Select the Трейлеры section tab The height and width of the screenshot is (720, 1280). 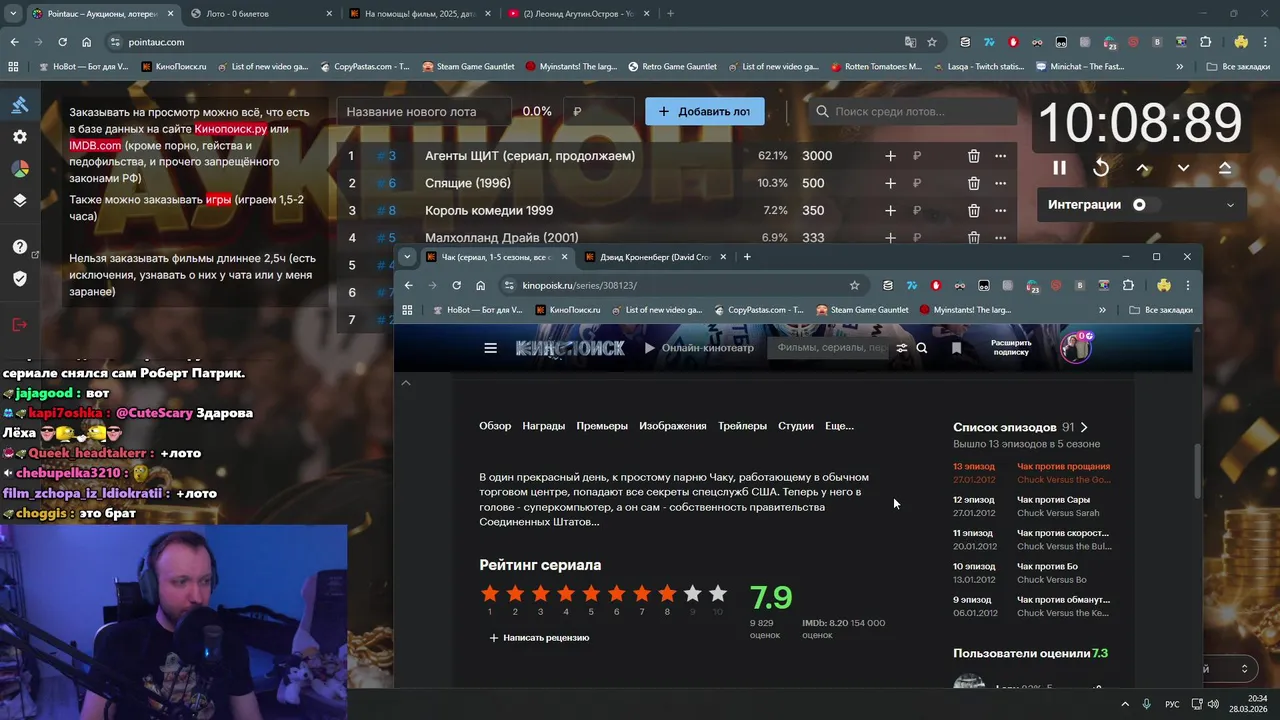click(742, 426)
